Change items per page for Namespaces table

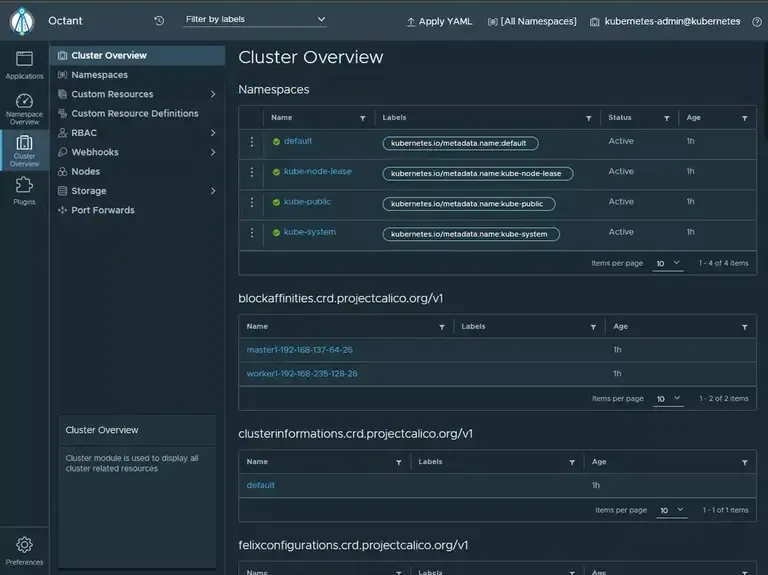[x=668, y=264]
